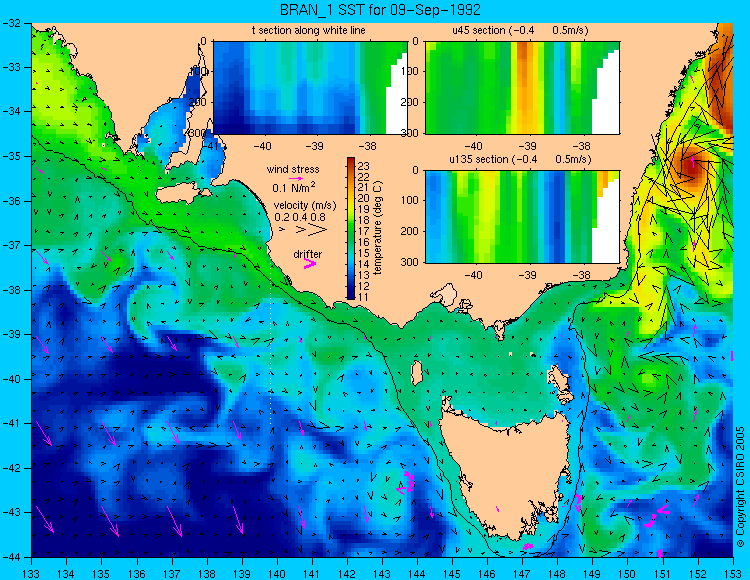
Task: Click the '14' colorbar tick value
Action: coord(363,264)
